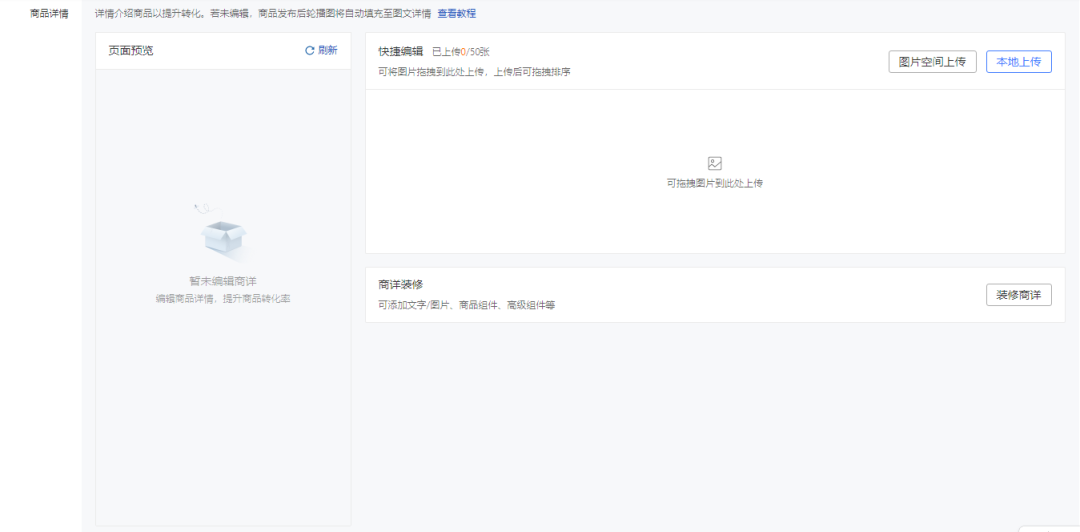
Task: Click the 刷新 text in preview header
Action: [328, 50]
